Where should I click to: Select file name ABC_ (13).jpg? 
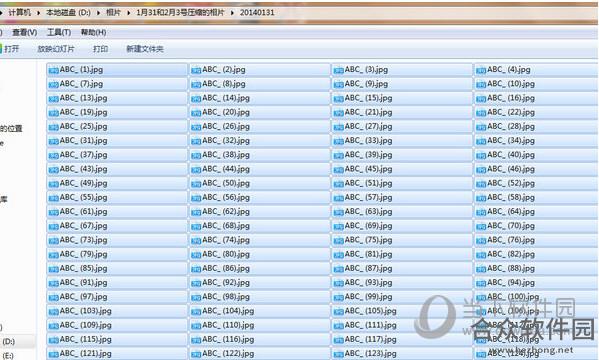click(x=84, y=98)
